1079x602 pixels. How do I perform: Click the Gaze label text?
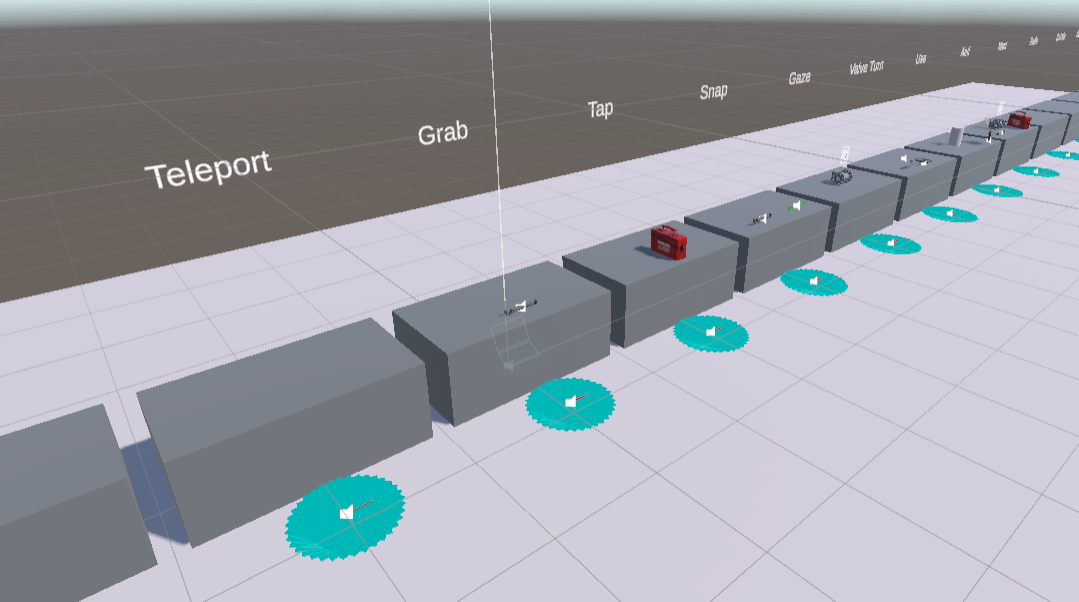pos(799,78)
